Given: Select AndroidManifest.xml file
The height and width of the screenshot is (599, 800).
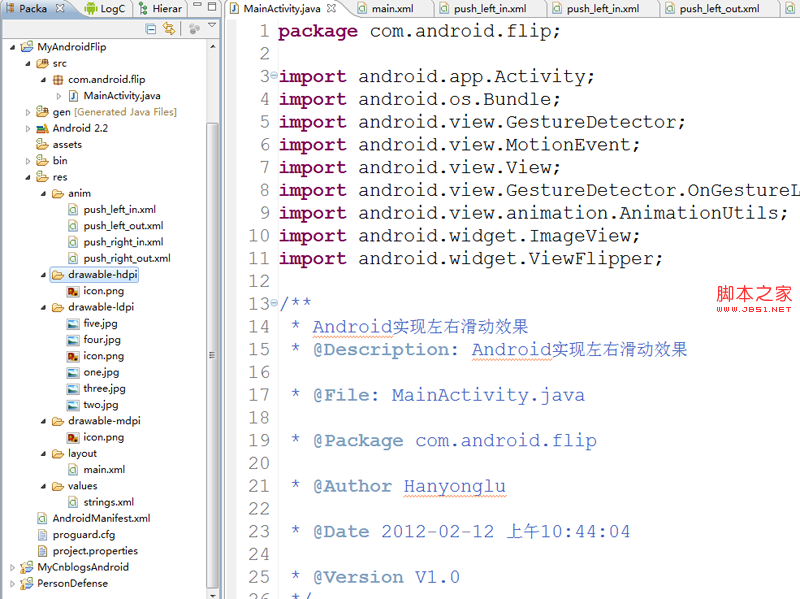Looking at the screenshot, I should (94, 519).
